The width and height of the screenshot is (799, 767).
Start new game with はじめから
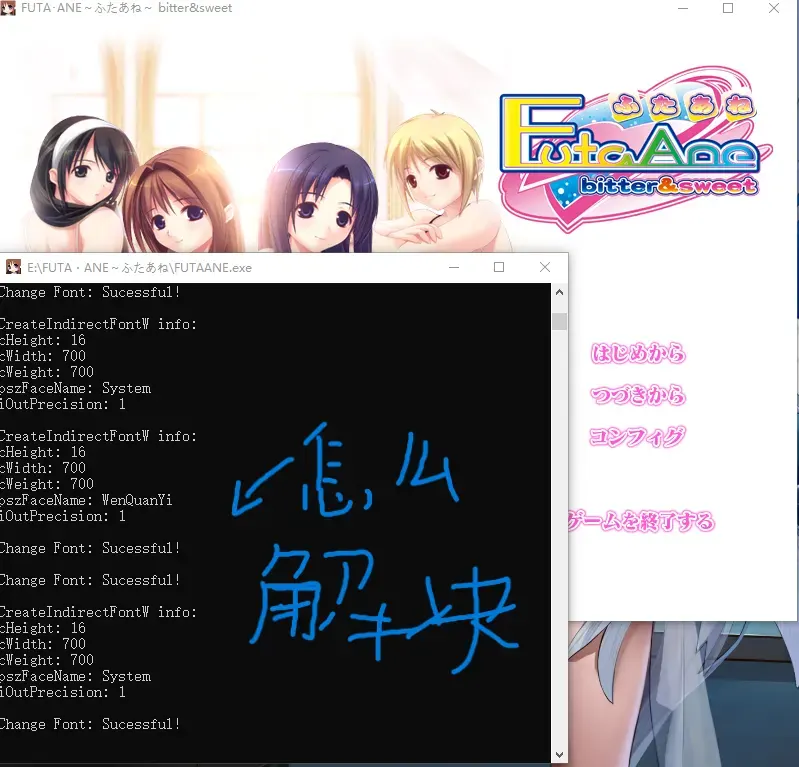(638, 353)
